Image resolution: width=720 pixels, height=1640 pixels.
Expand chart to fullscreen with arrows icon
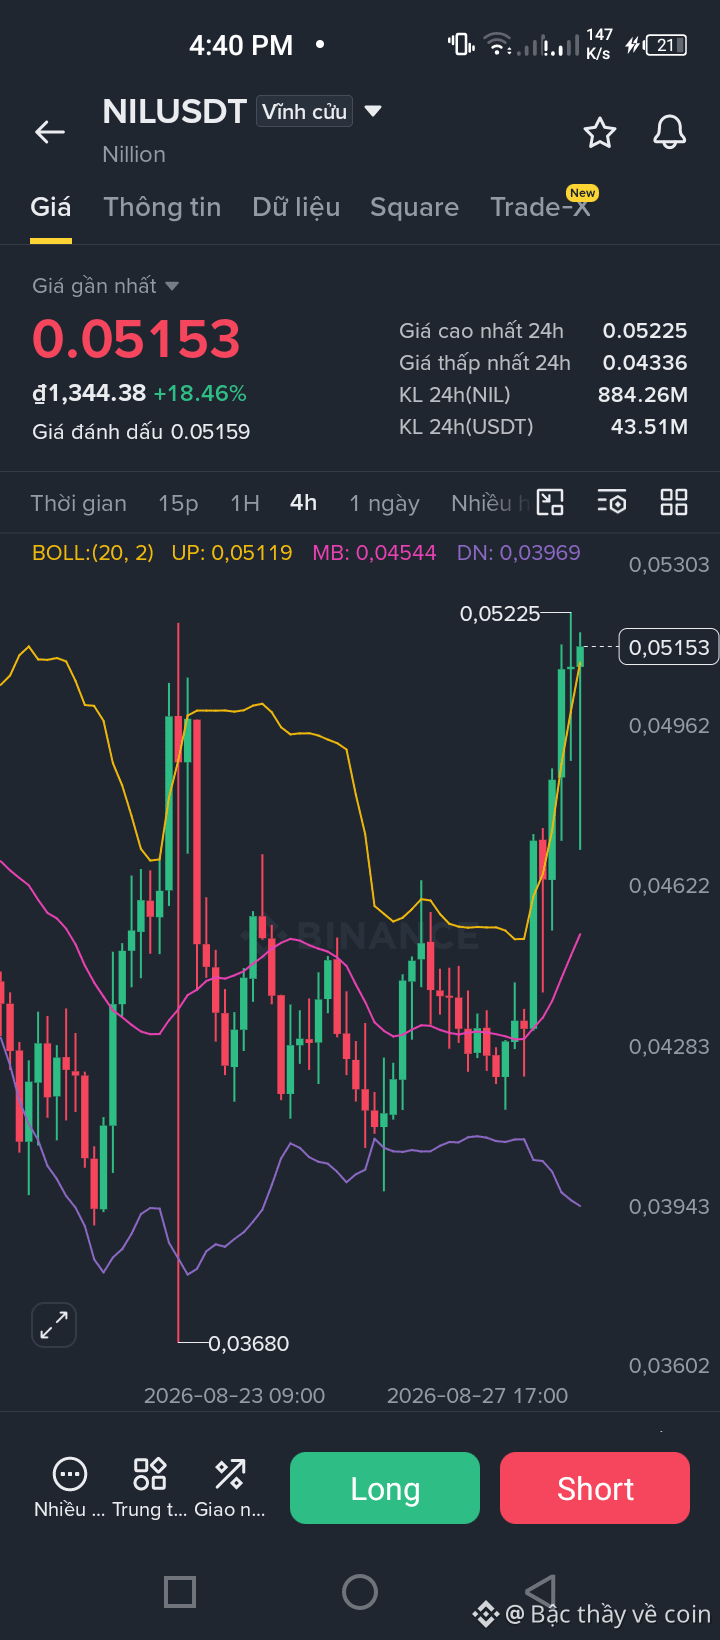tap(54, 1326)
